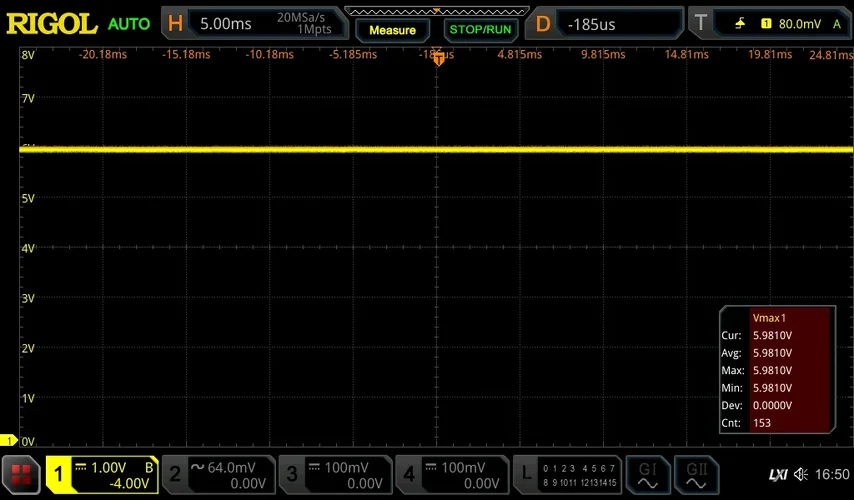Image resolution: width=854 pixels, height=500 pixels.
Task: Select the Vmax1 measurement header
Action: [769, 318]
